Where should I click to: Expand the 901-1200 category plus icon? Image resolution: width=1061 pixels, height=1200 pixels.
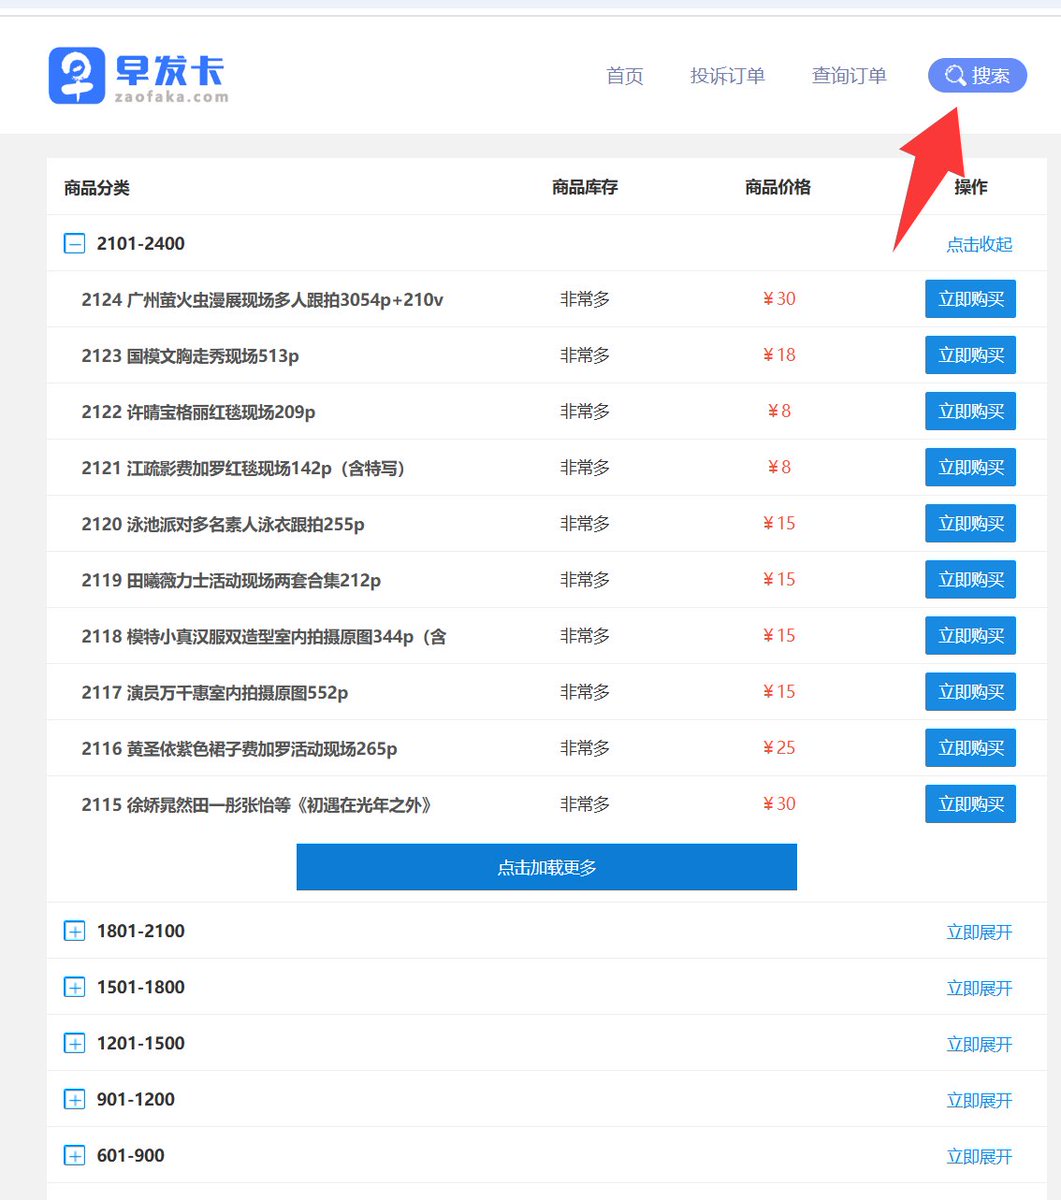pos(75,1099)
